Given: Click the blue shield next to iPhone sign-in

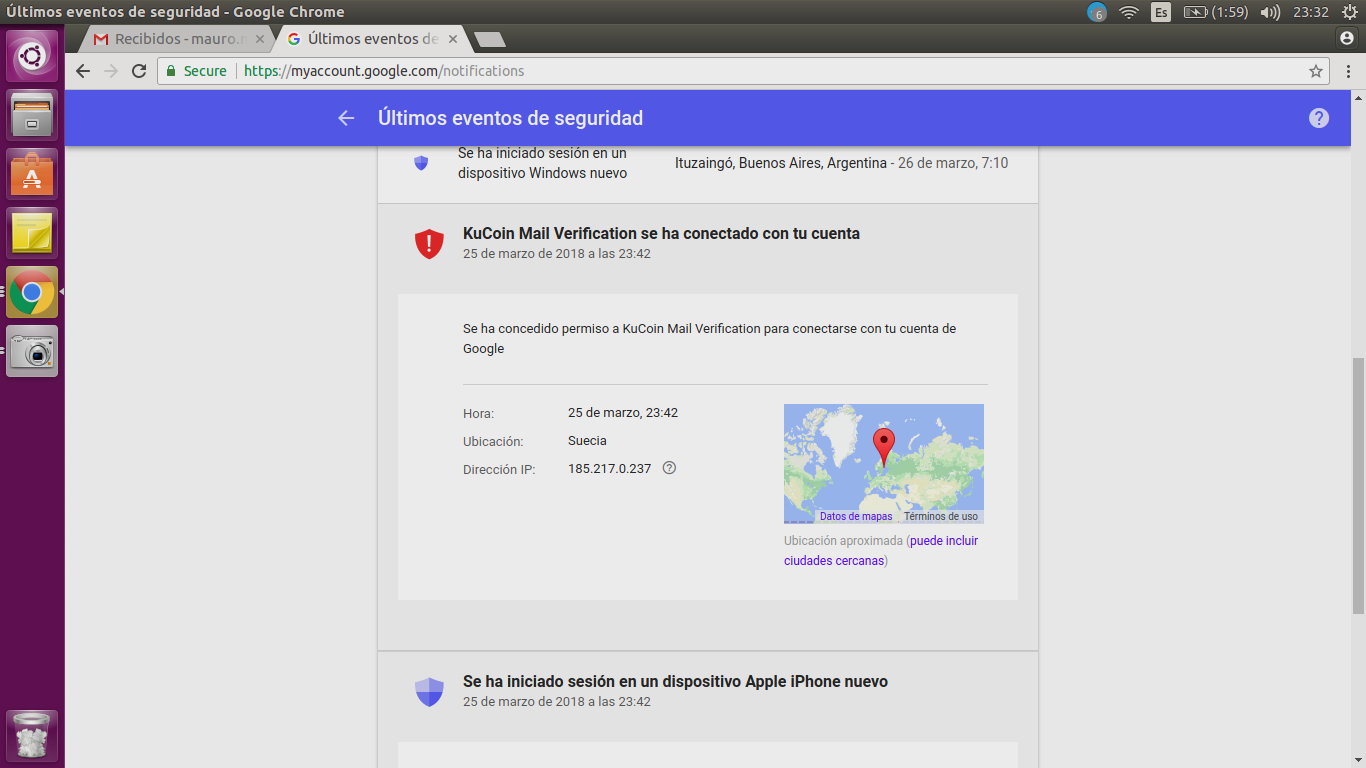Looking at the screenshot, I should [429, 691].
